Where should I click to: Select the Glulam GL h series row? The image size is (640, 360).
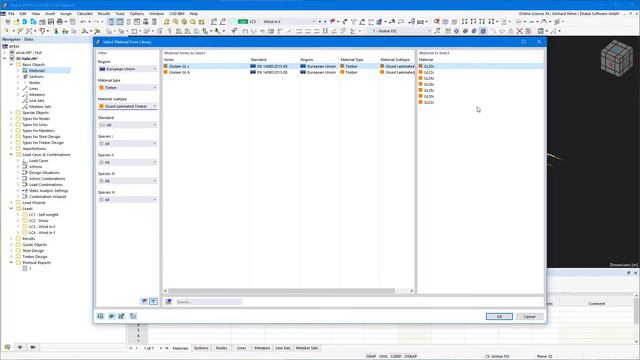pyautogui.click(x=289, y=72)
